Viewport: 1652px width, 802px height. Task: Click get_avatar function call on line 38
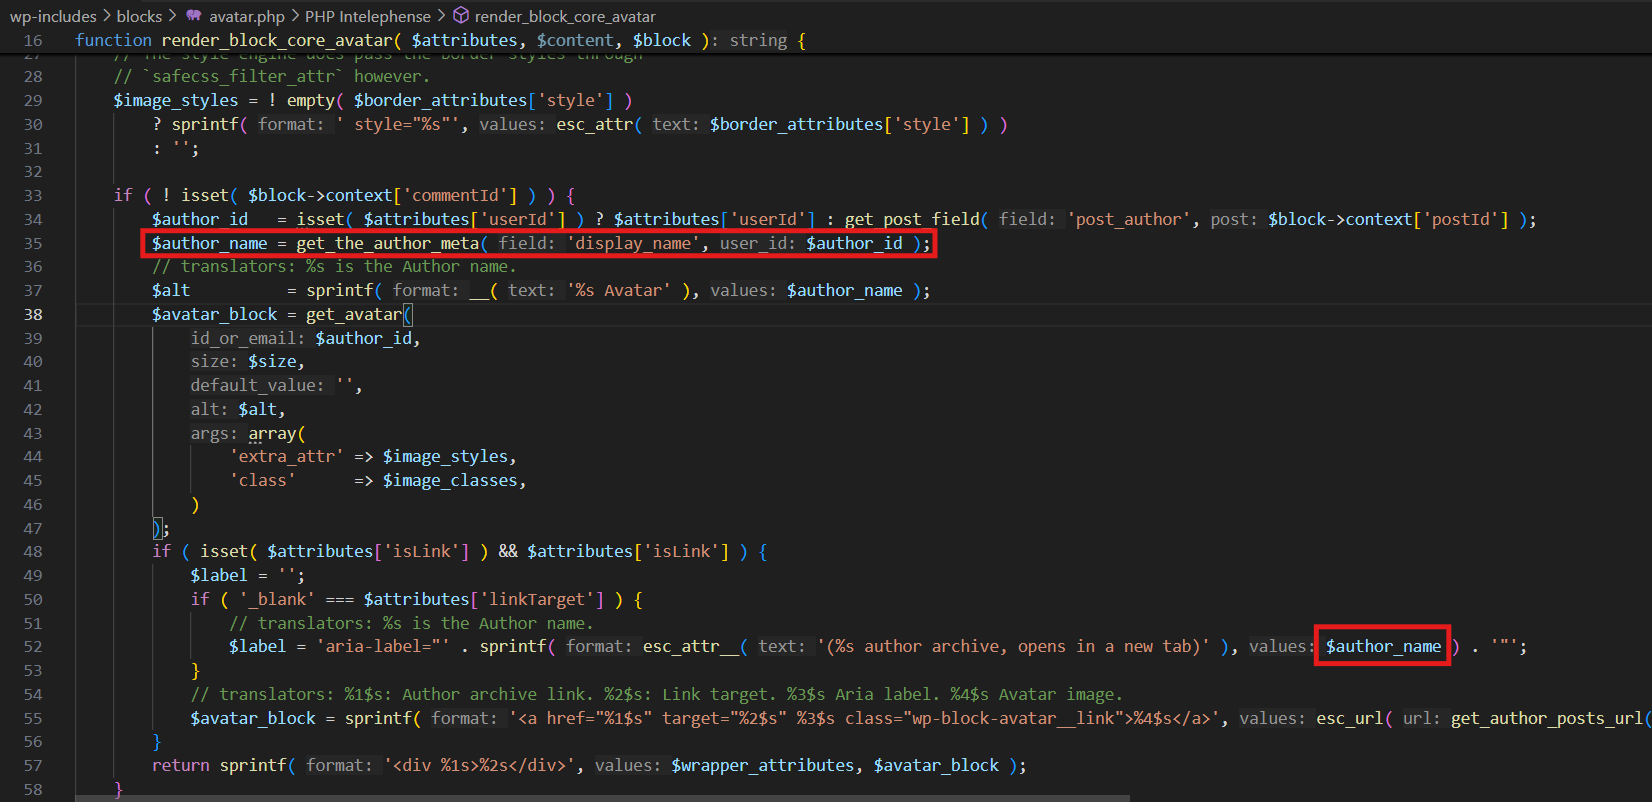353,314
